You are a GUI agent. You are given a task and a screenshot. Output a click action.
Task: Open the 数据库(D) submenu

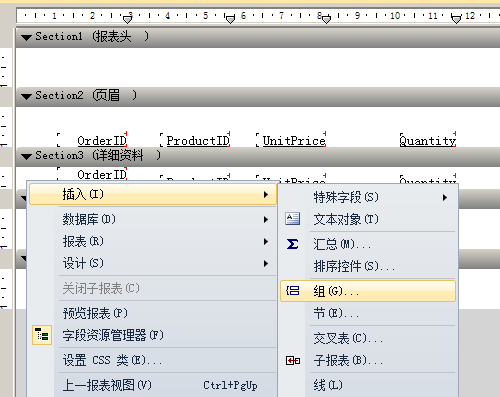pos(153,219)
